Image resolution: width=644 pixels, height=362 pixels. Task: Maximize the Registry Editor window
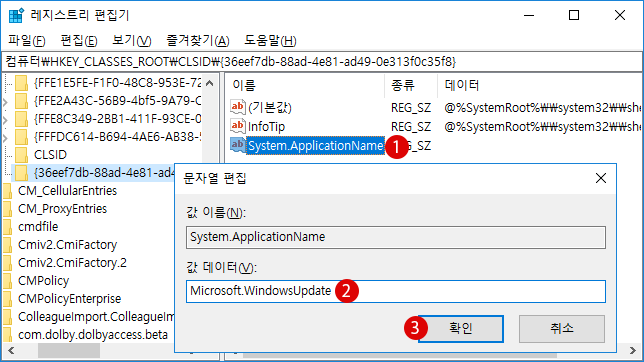coord(574,16)
